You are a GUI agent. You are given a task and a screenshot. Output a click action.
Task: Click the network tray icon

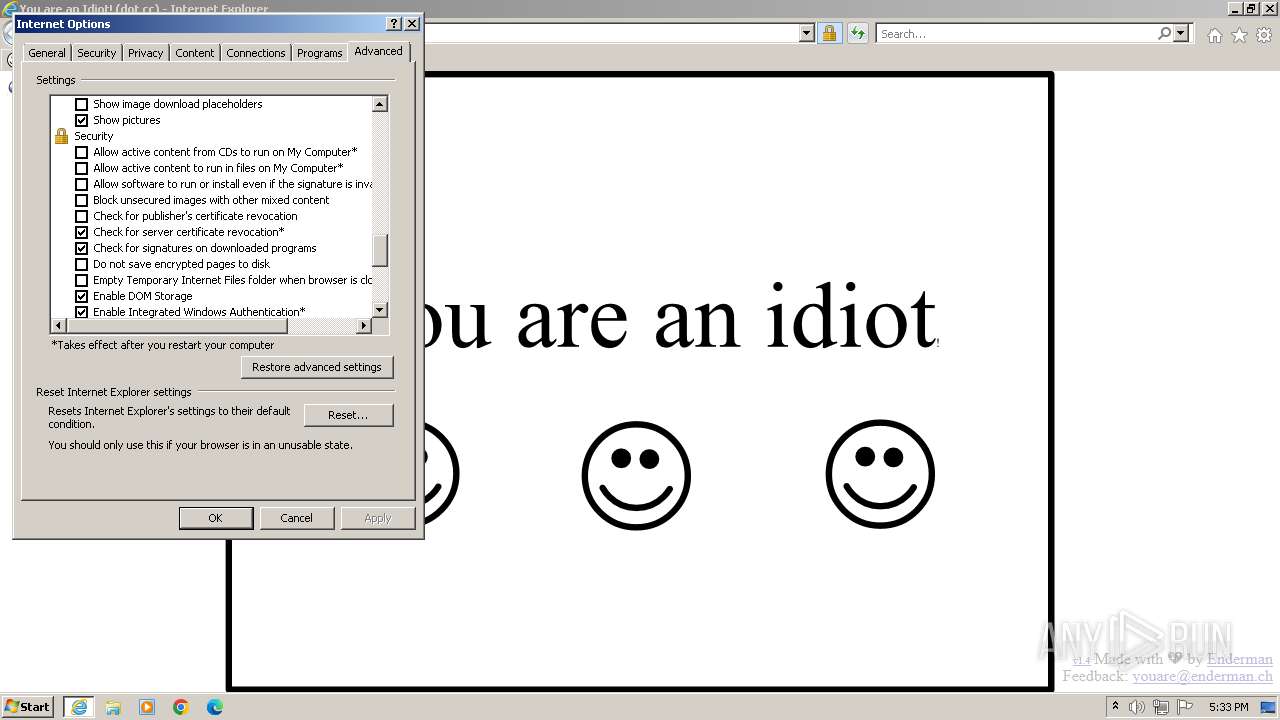(x=1161, y=707)
